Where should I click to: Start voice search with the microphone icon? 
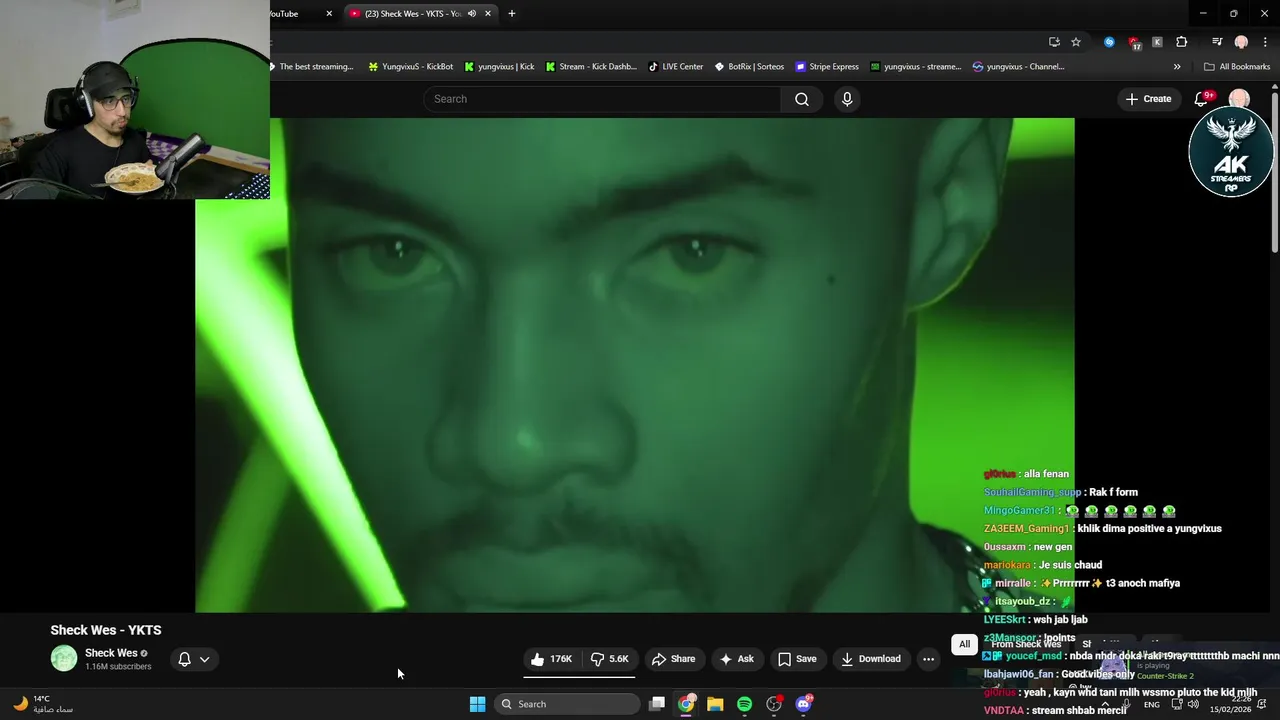click(x=847, y=99)
